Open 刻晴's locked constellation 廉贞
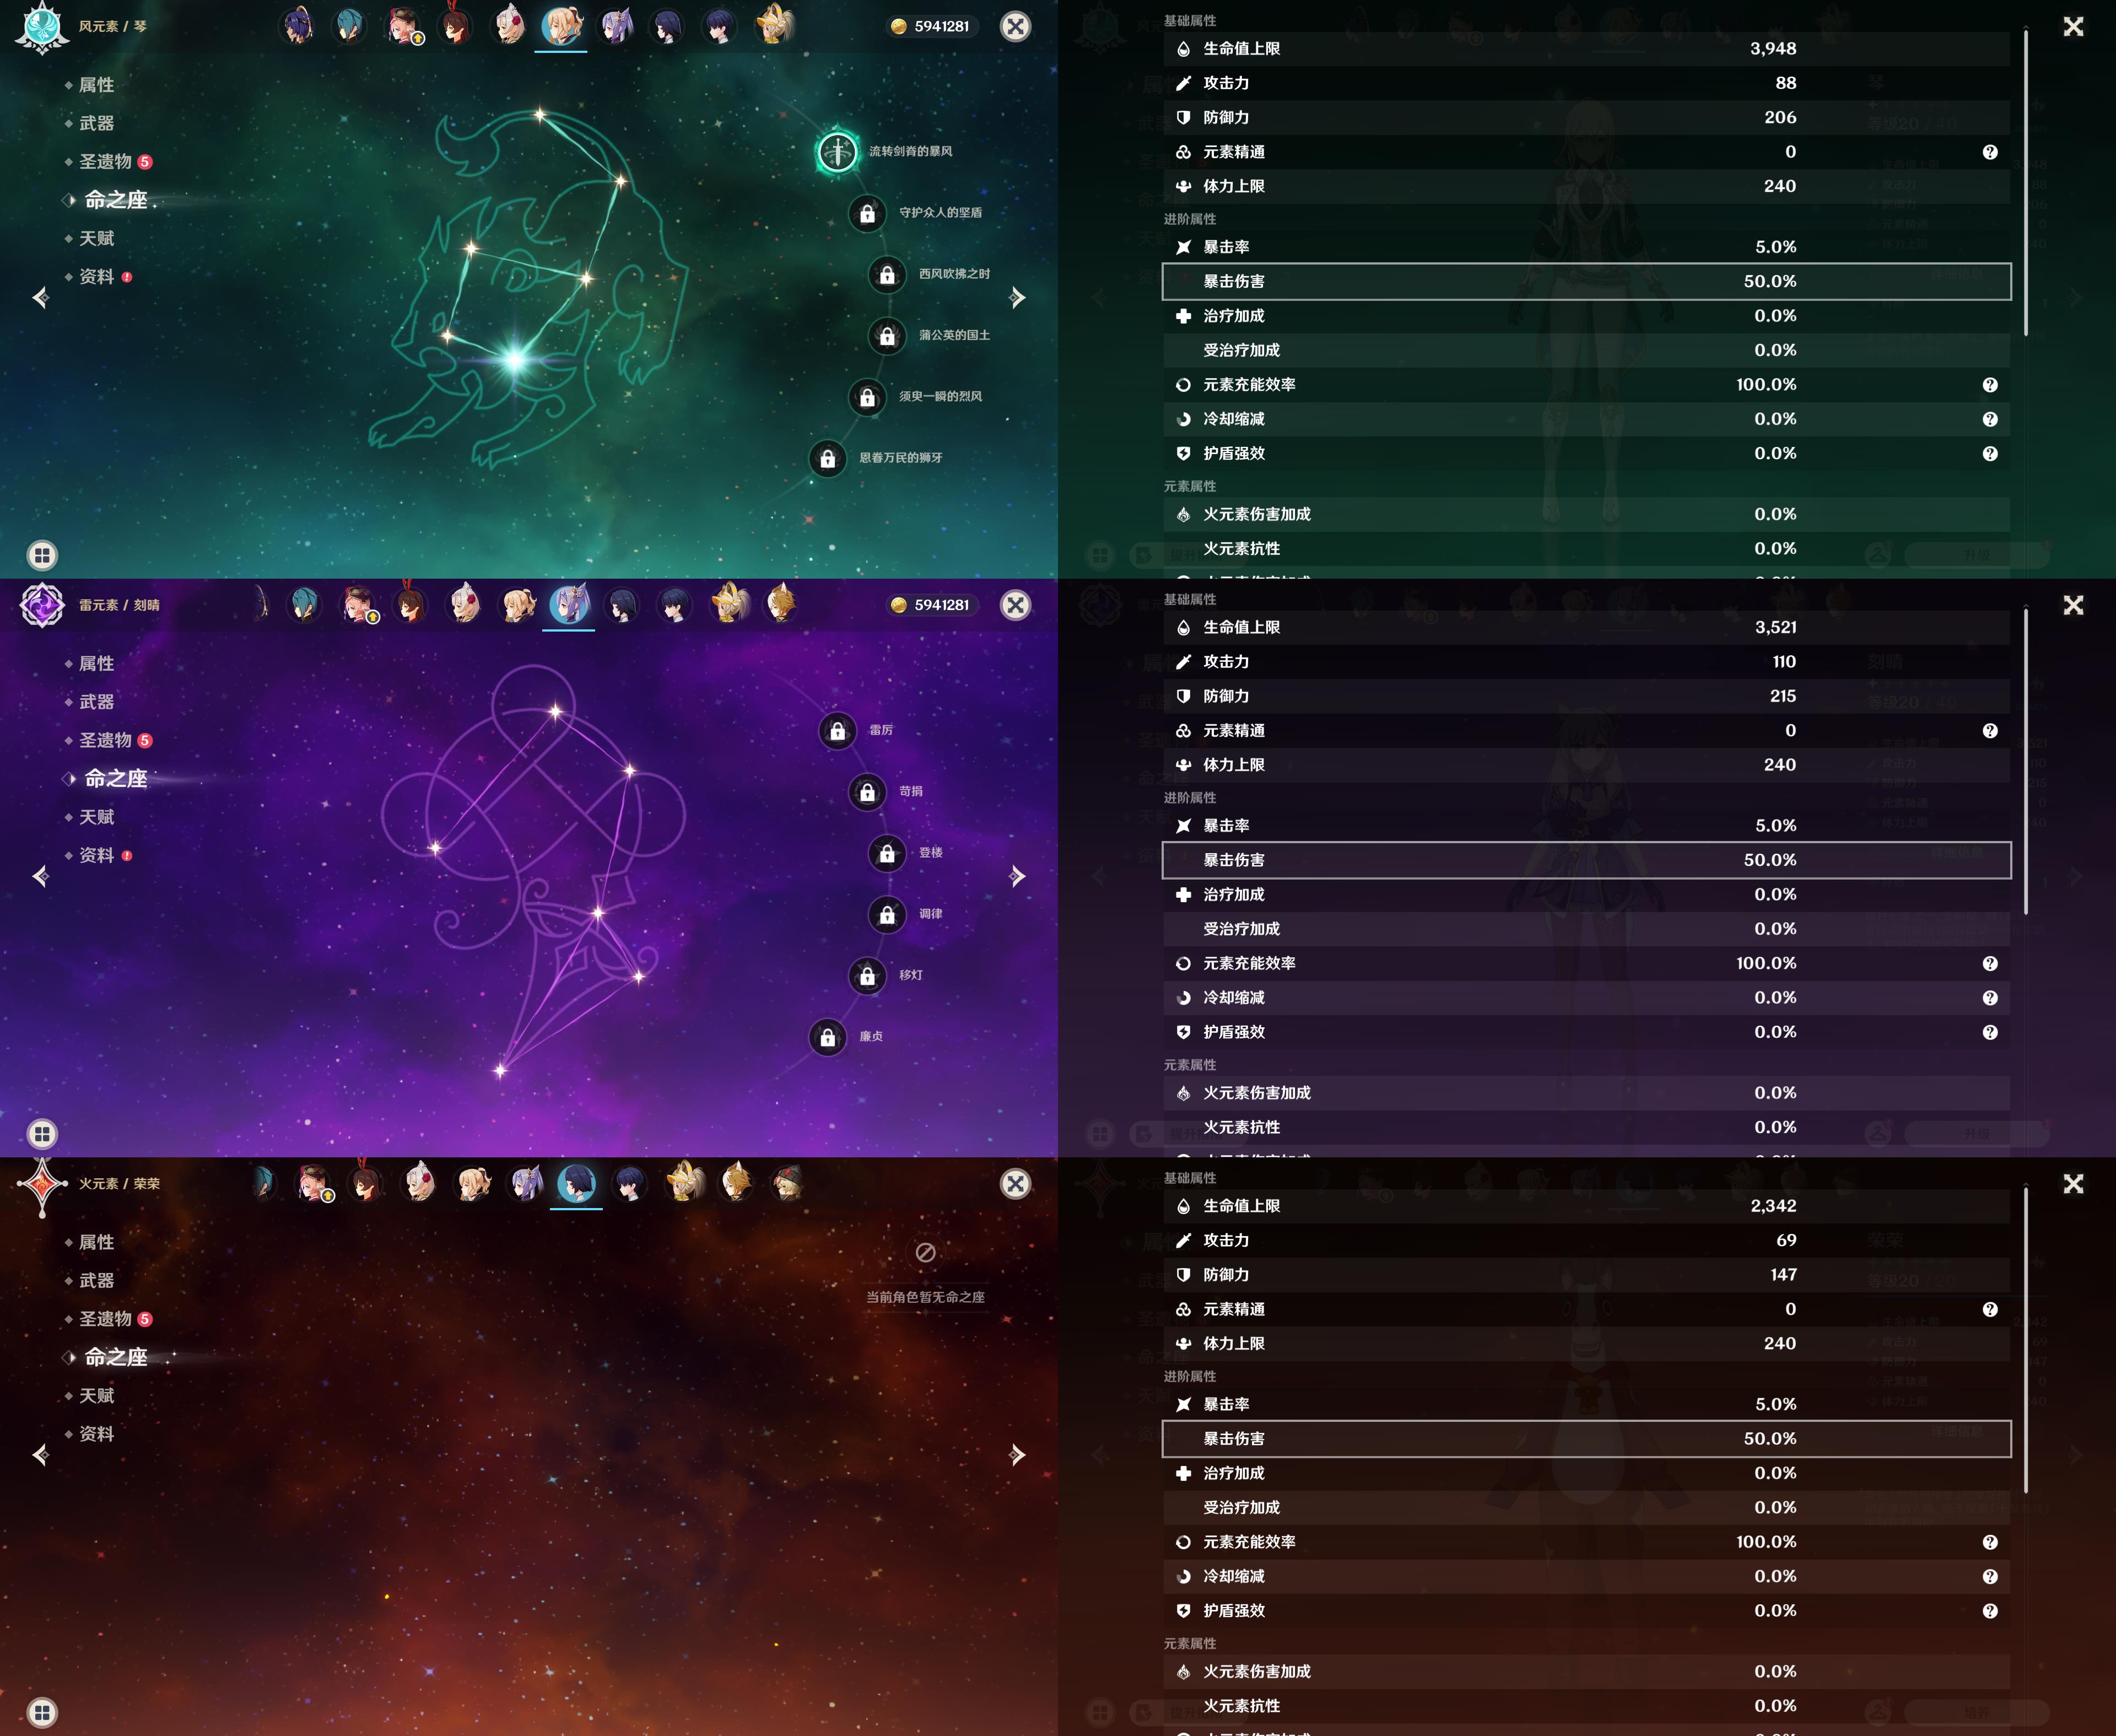Image resolution: width=2116 pixels, height=1736 pixels. (x=828, y=1037)
